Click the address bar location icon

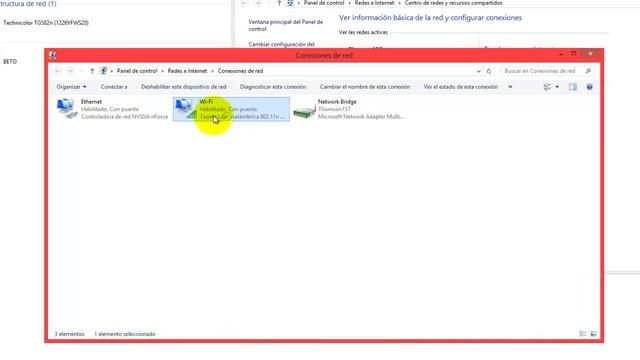tap(104, 71)
